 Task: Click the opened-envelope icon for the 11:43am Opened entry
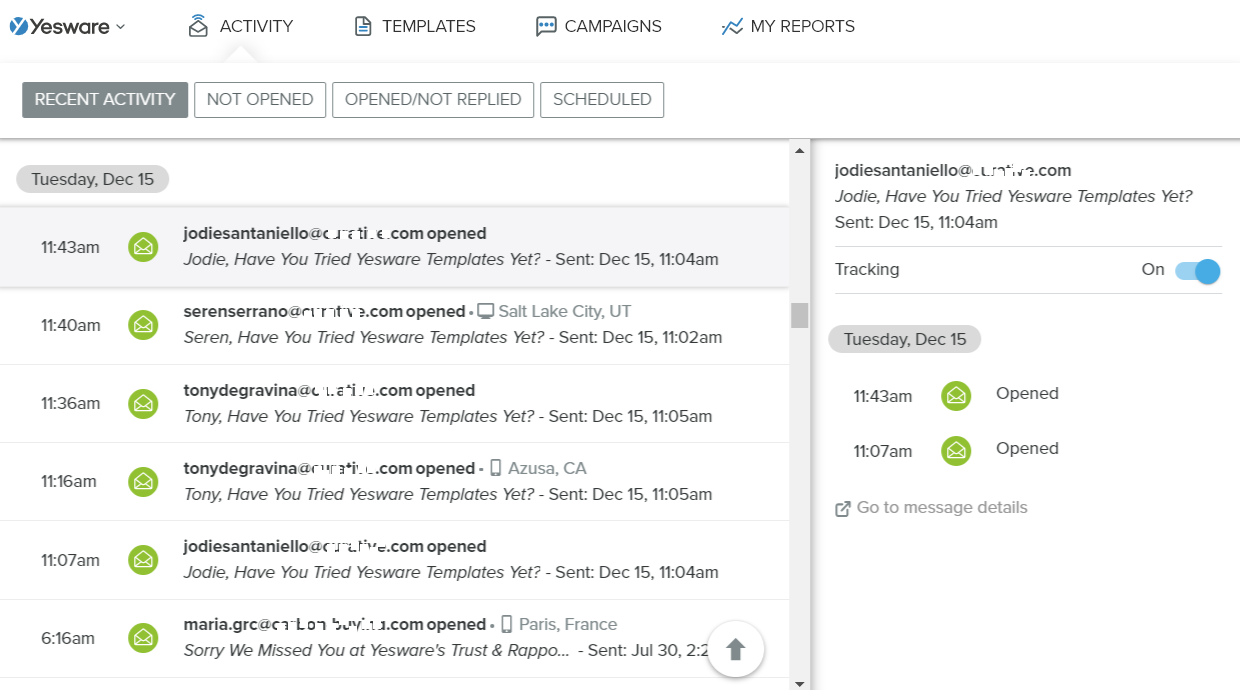click(956, 396)
